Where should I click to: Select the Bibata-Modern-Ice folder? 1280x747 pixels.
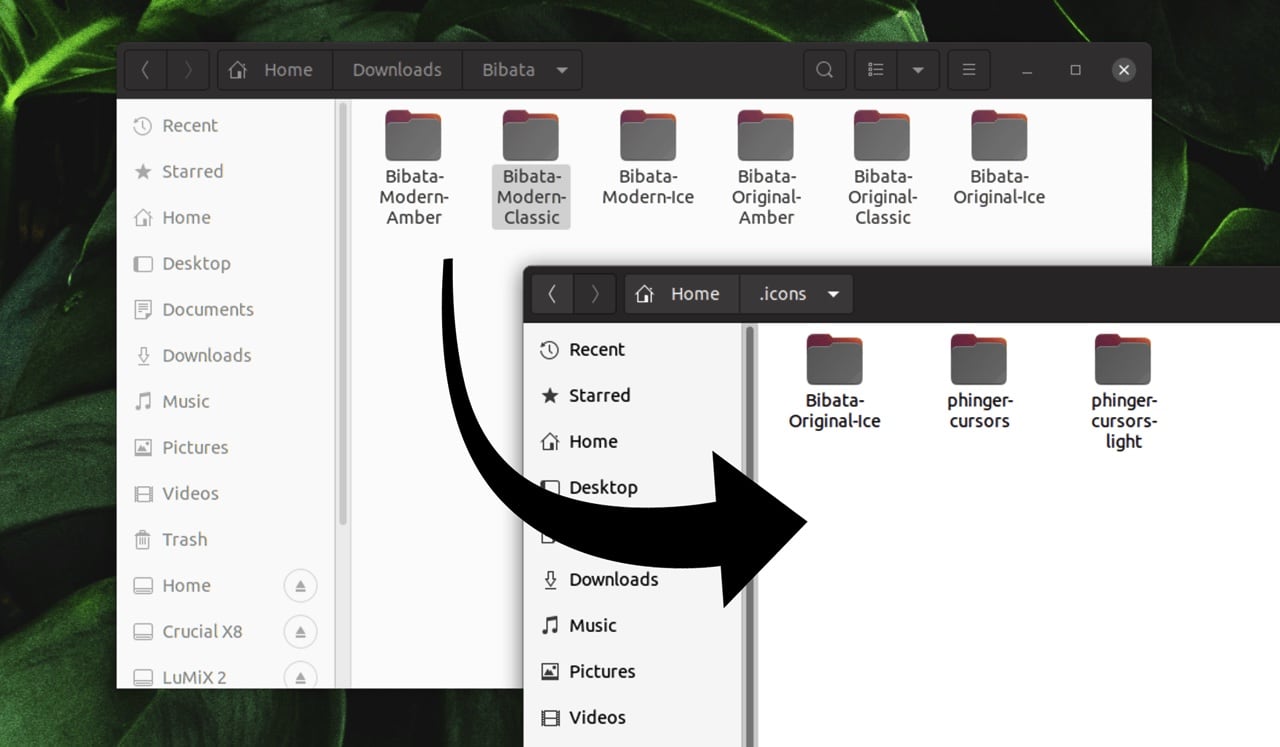click(648, 158)
